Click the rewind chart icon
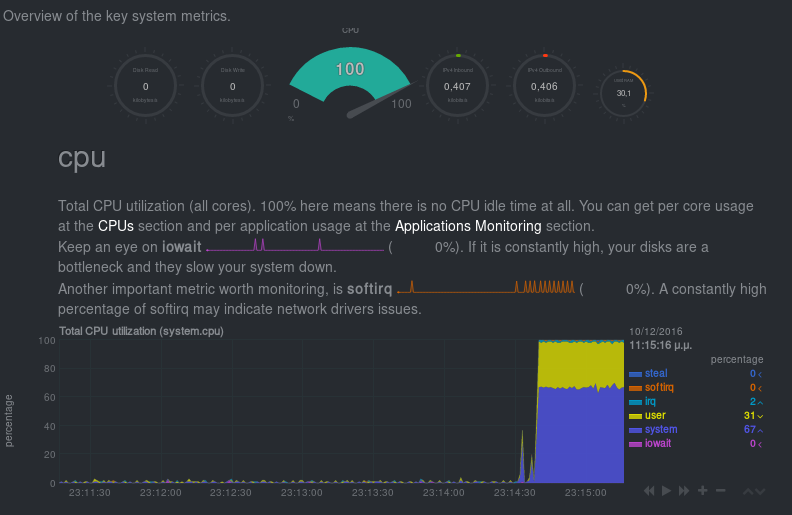The height and width of the screenshot is (515, 792). (x=650, y=491)
